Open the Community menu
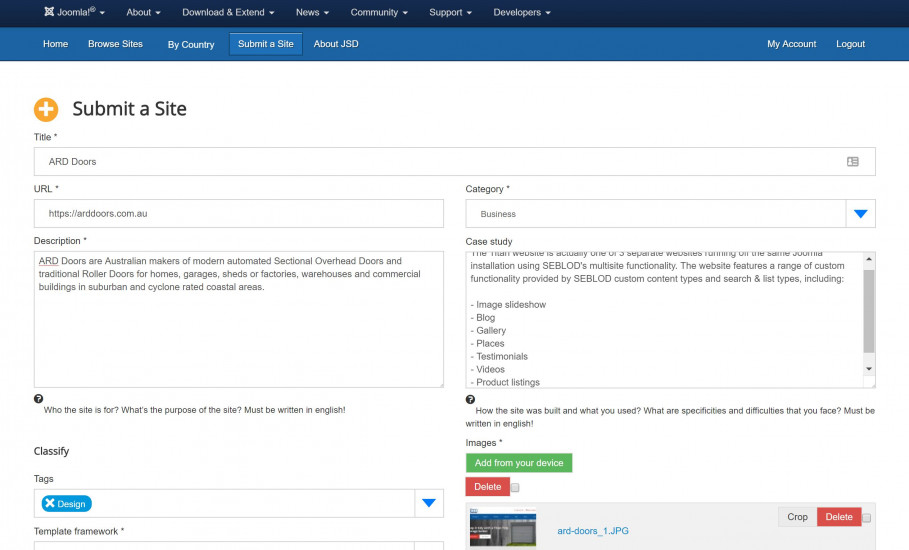The width and height of the screenshot is (909, 550). tap(379, 12)
